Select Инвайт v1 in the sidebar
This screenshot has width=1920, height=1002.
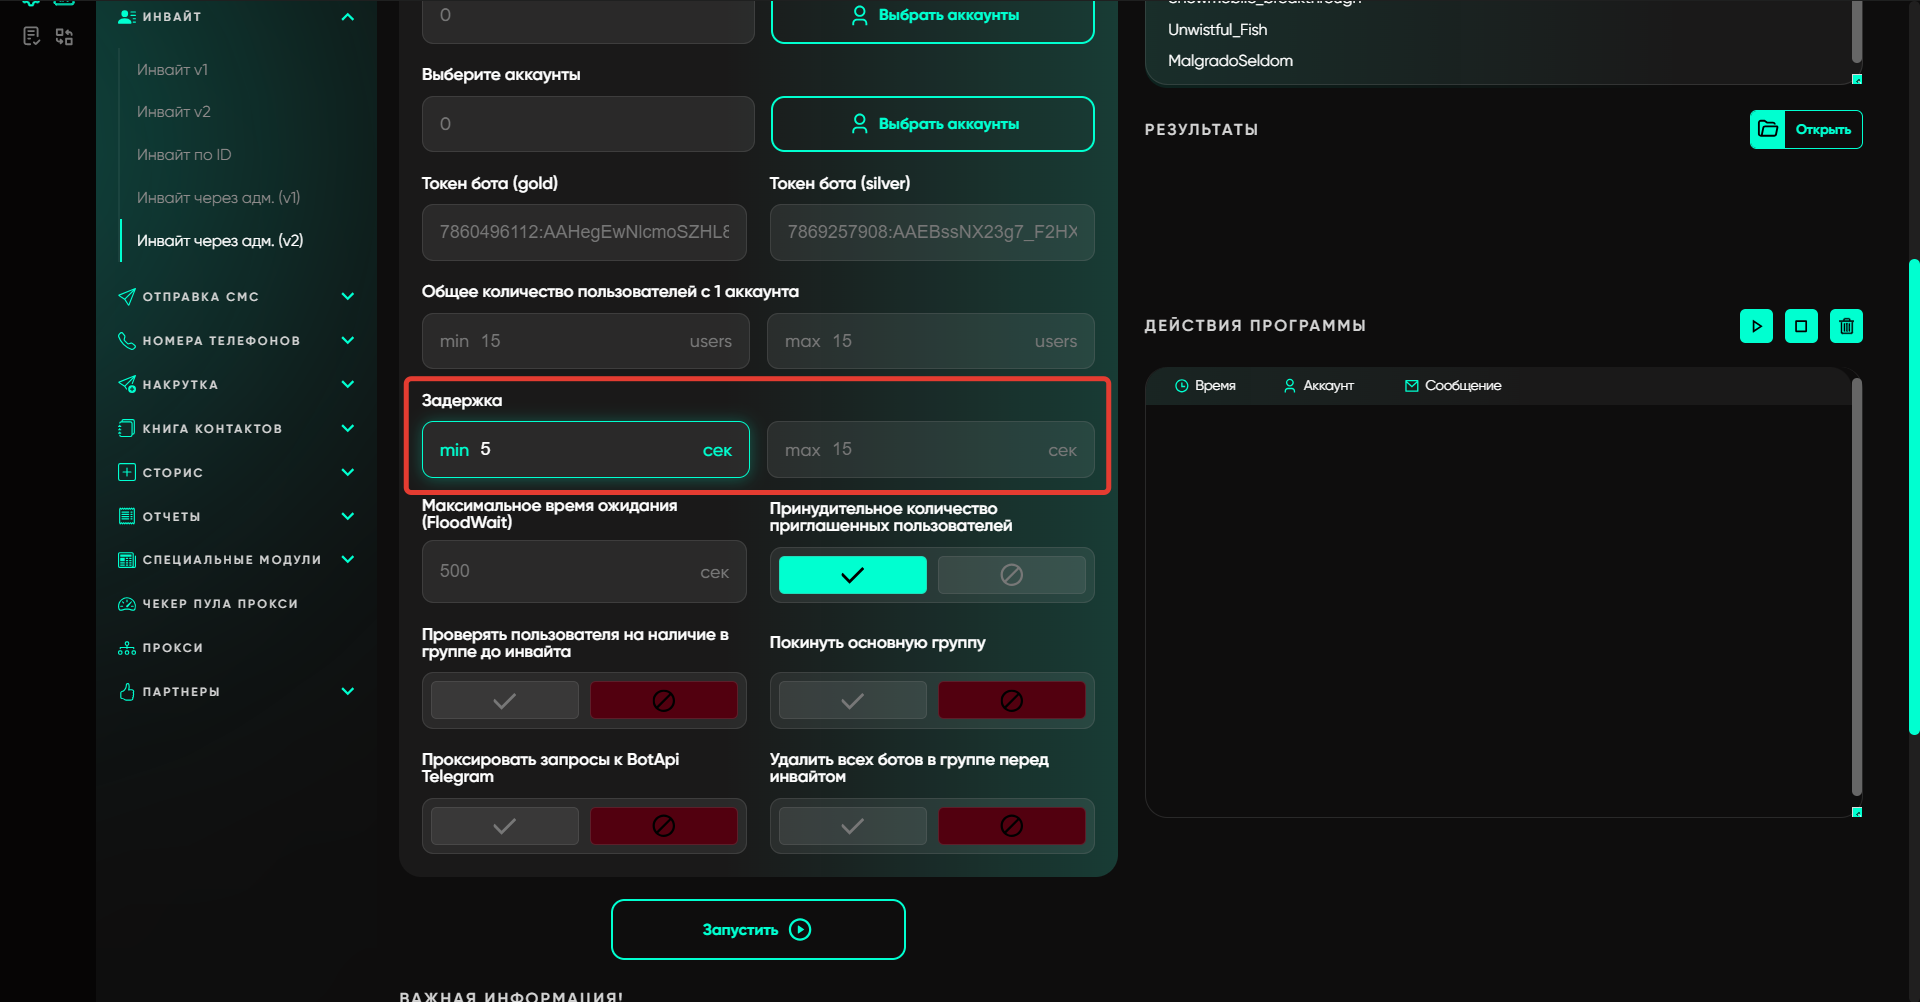tap(172, 70)
